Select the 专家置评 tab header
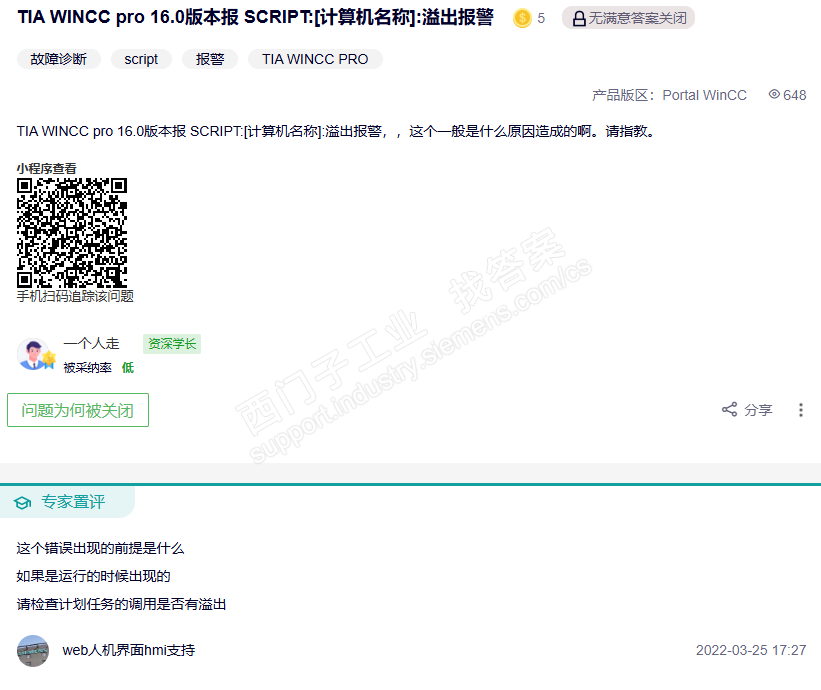Image resolution: width=821 pixels, height=690 pixels. click(67, 502)
